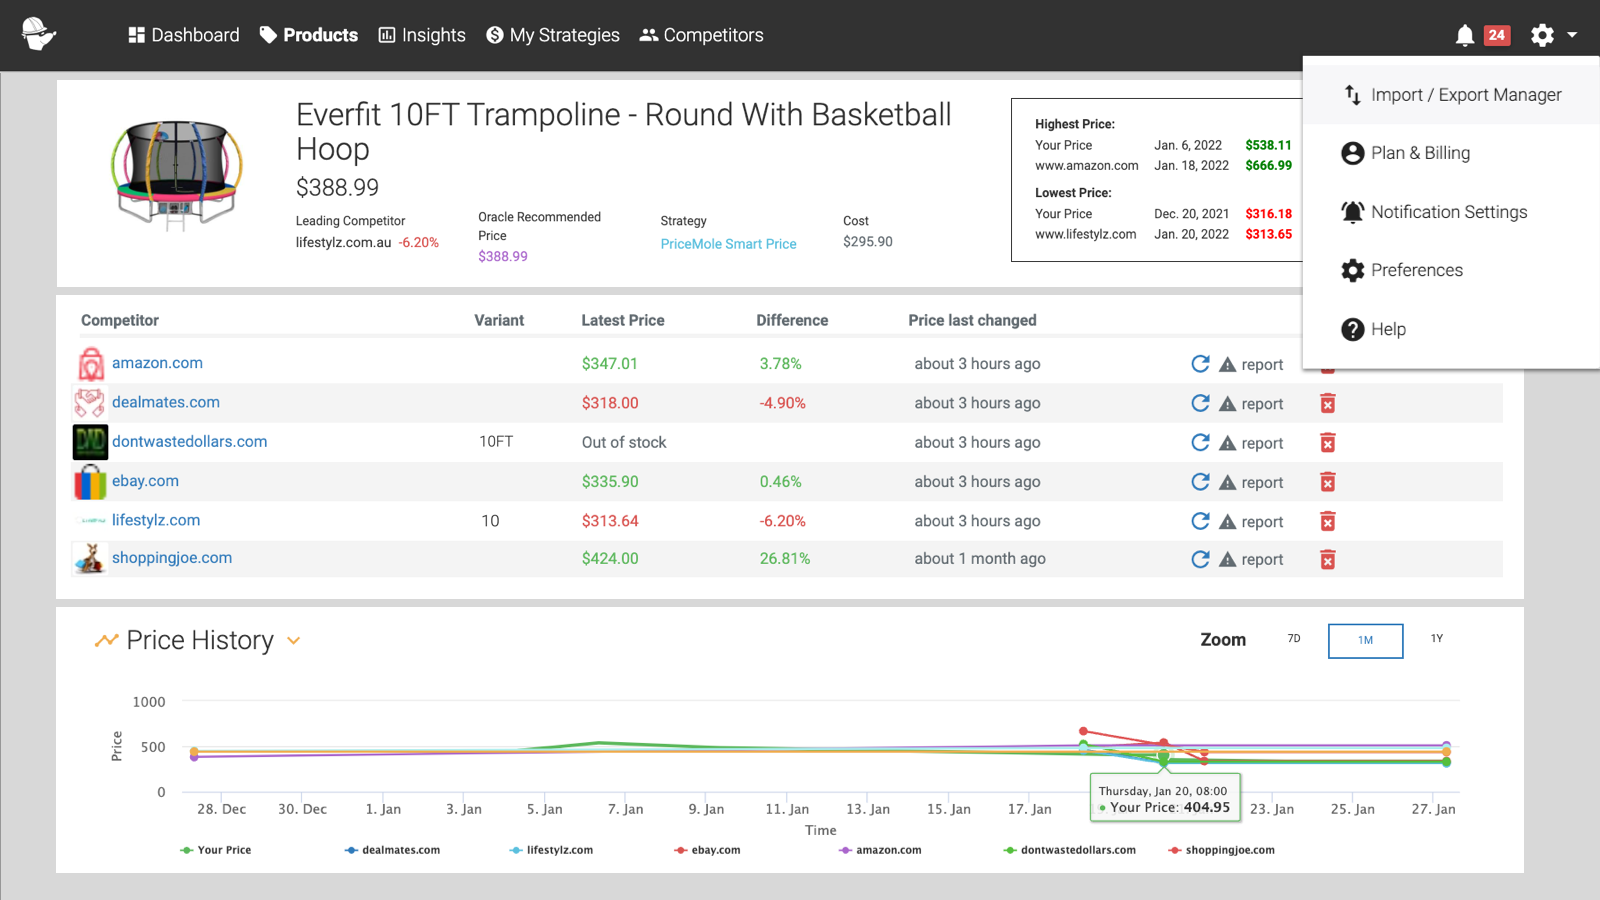Refresh the amazon.com competitor price

1200,364
